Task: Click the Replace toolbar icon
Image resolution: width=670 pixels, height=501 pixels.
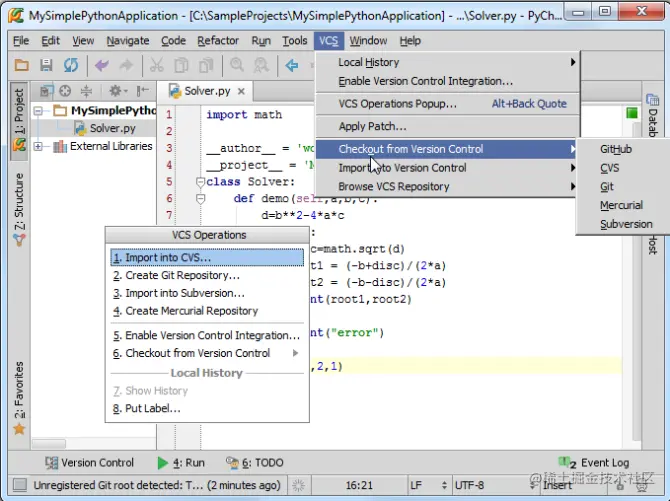Action: tap(261, 65)
